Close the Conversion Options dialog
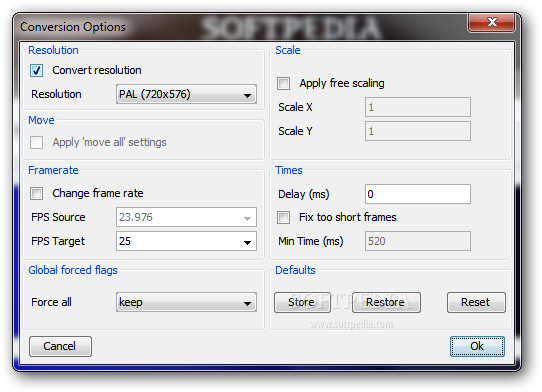The width and height of the screenshot is (542, 392). [x=491, y=22]
